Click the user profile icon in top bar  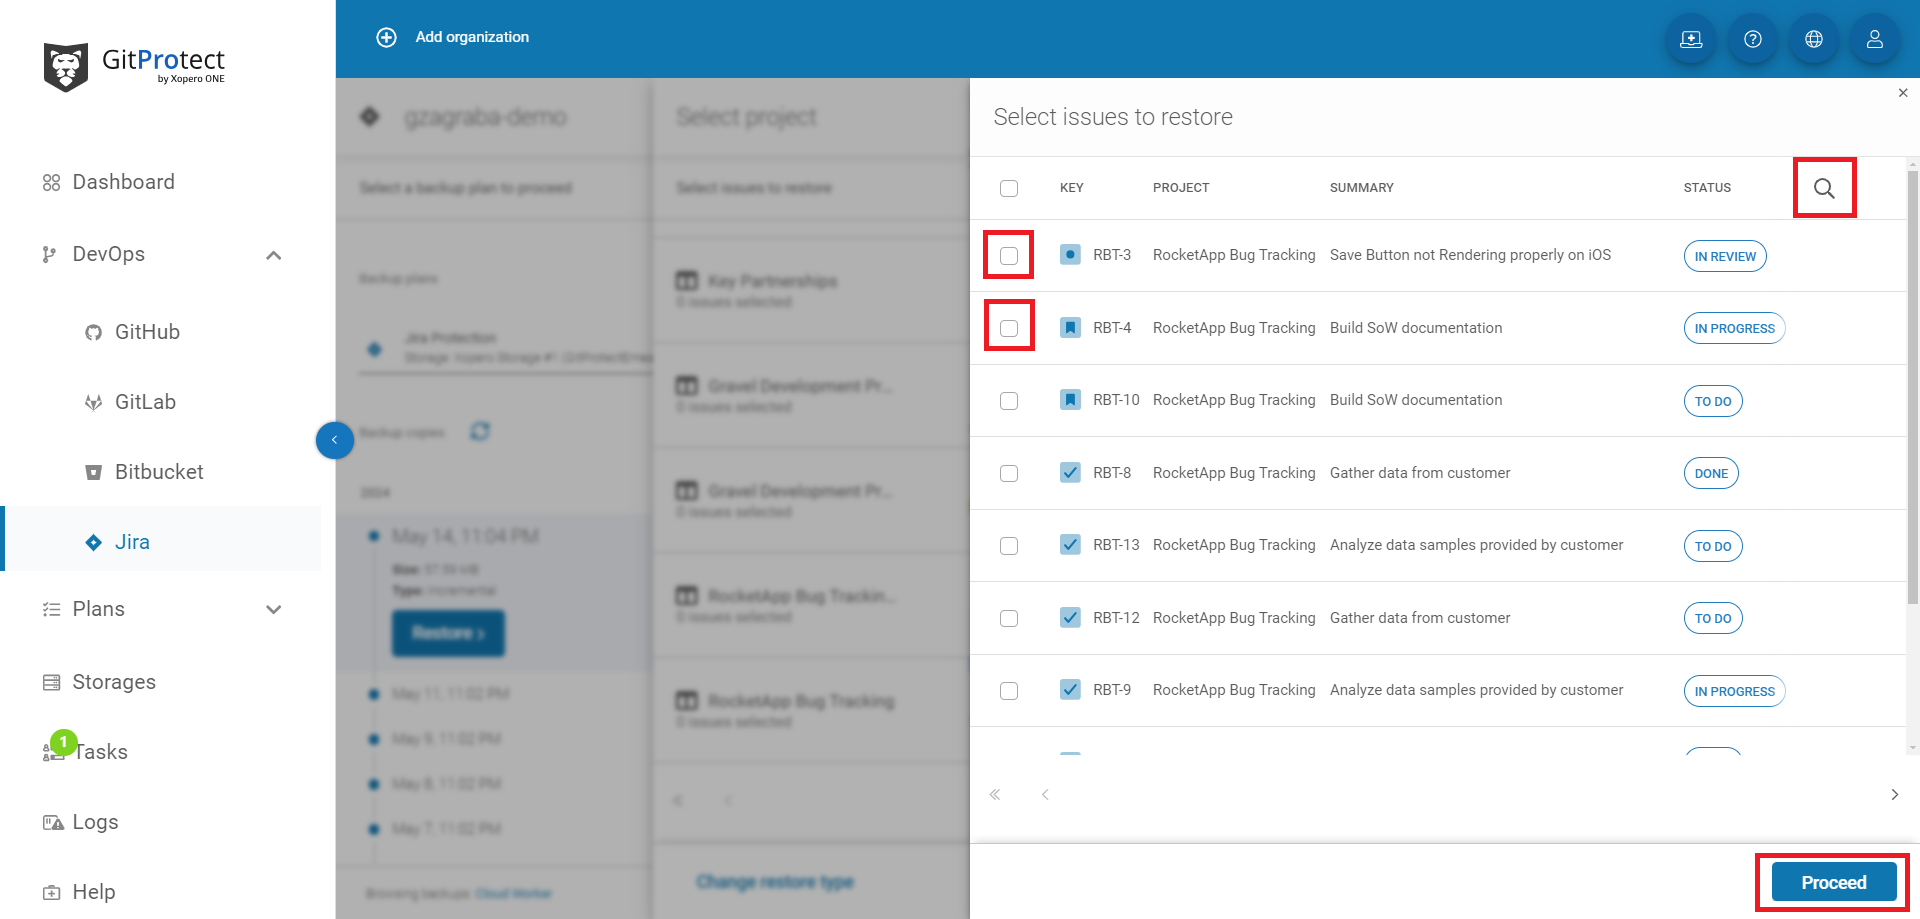point(1874,39)
